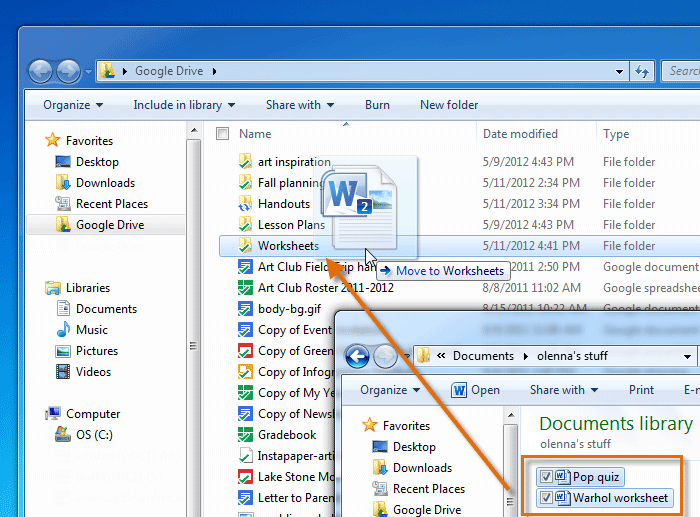Open the Share with dropdown in olenna's stuff window
700x517 pixels.
[x=564, y=390]
